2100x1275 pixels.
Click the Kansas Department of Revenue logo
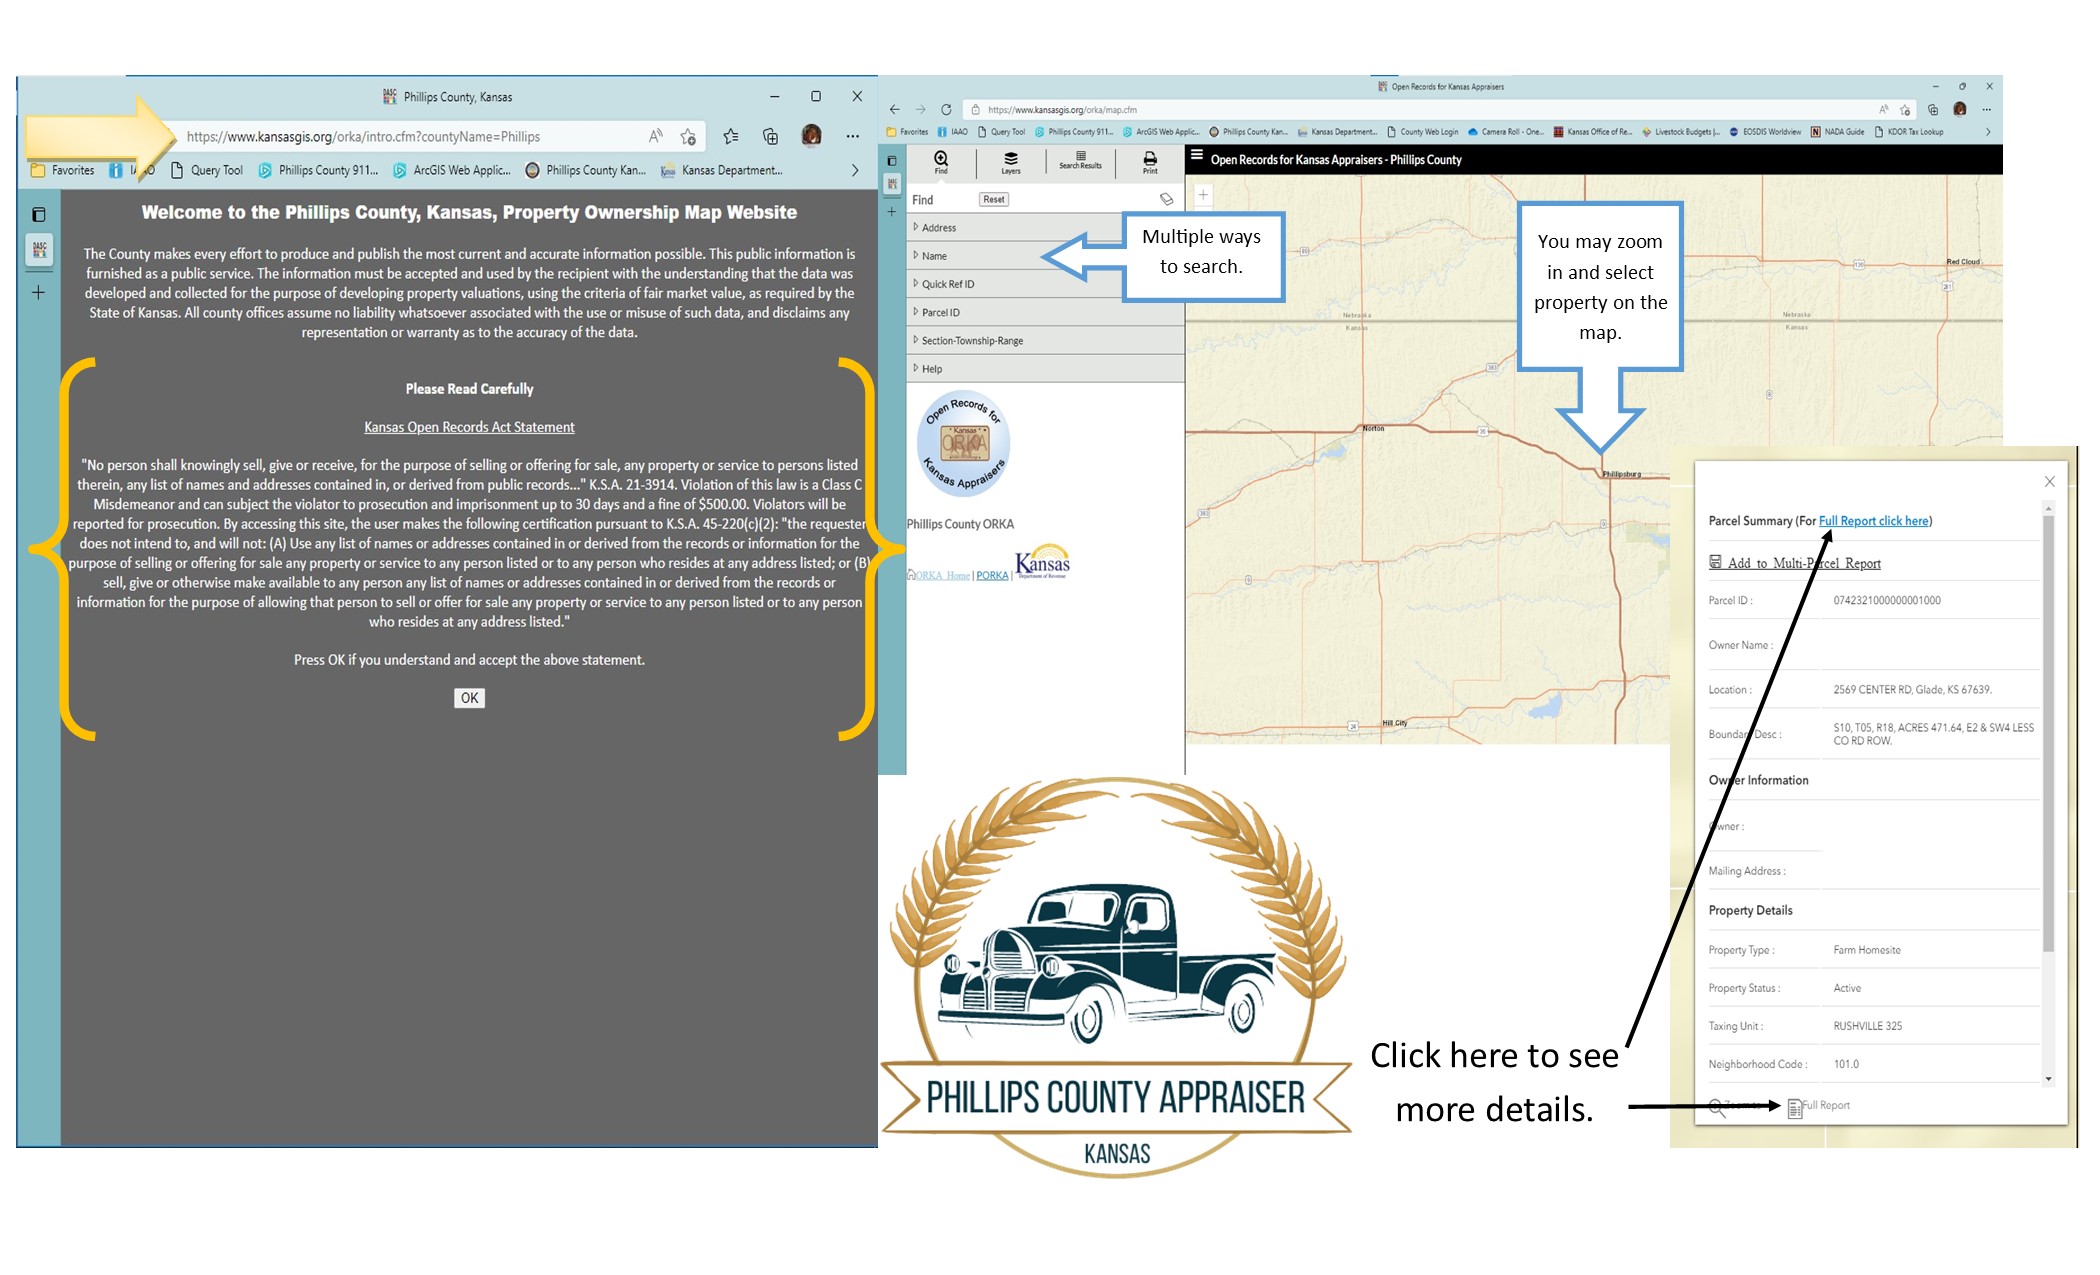pyautogui.click(x=1043, y=562)
